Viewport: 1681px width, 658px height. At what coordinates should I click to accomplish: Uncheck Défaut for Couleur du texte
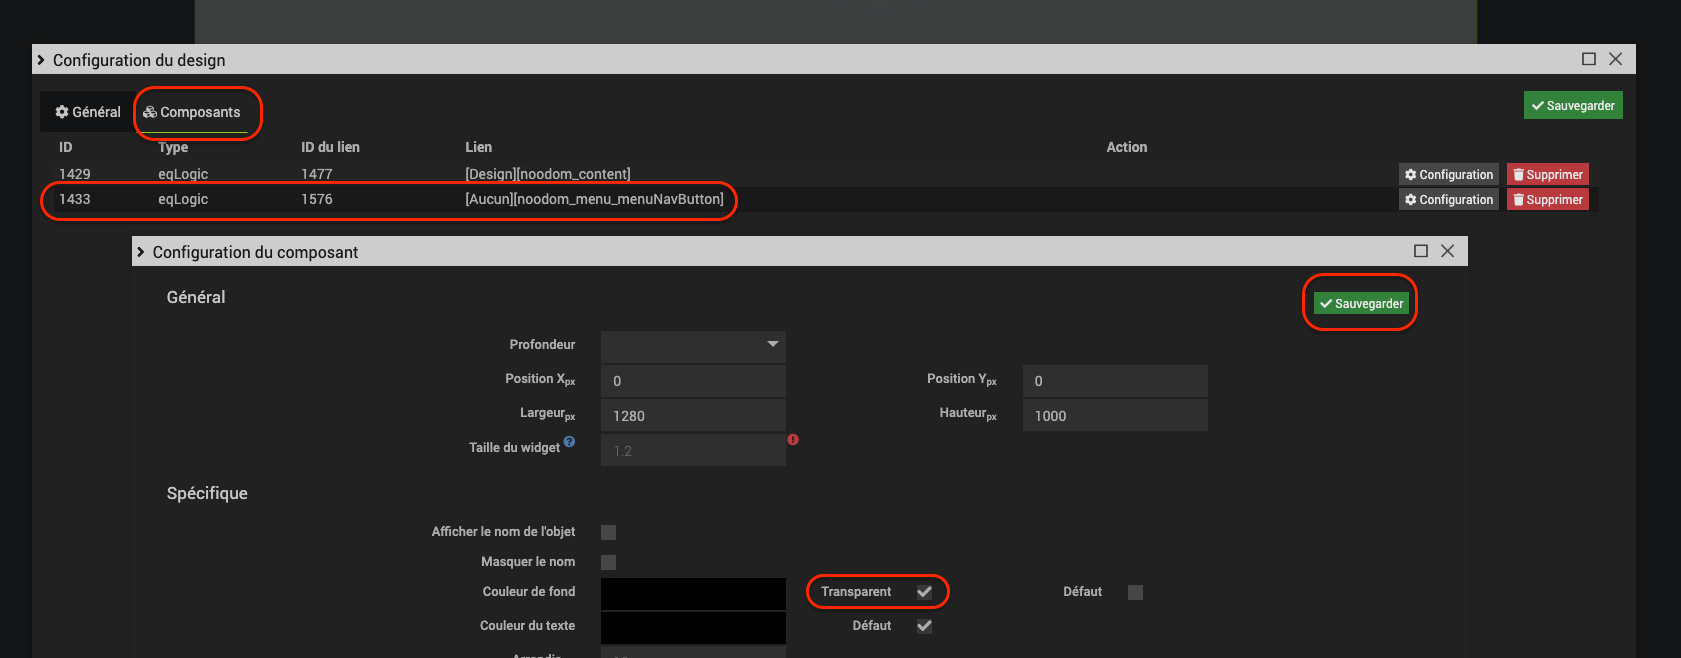point(924,626)
